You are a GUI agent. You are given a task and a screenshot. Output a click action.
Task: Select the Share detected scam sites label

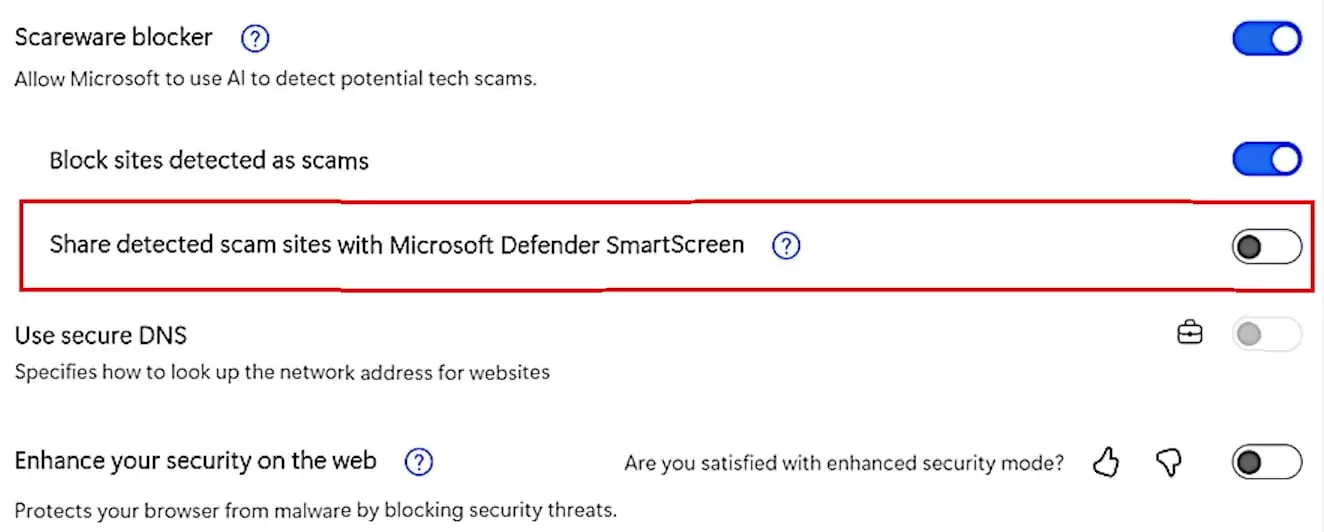[x=397, y=245]
